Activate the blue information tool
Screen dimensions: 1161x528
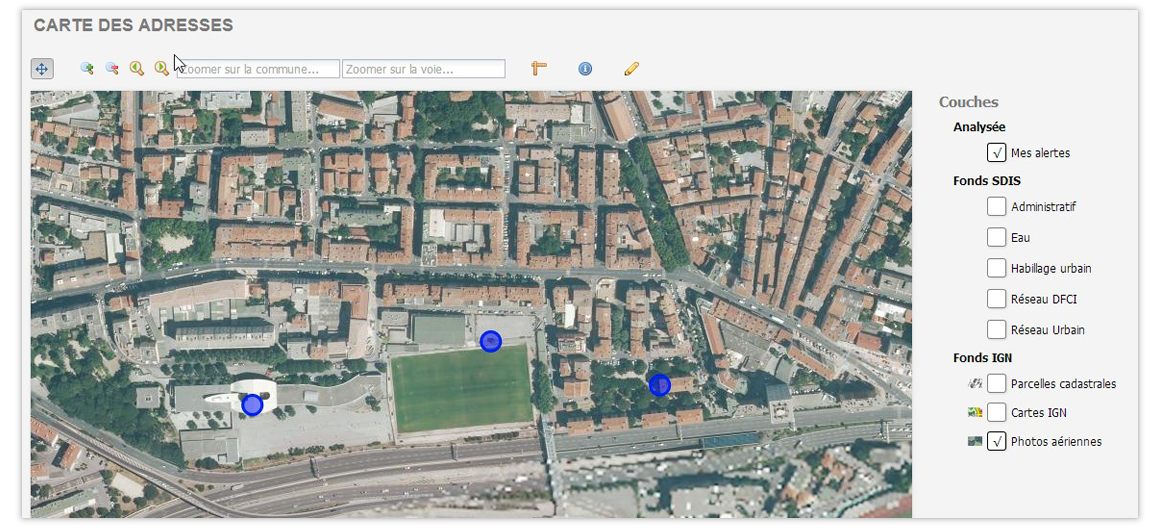point(585,69)
